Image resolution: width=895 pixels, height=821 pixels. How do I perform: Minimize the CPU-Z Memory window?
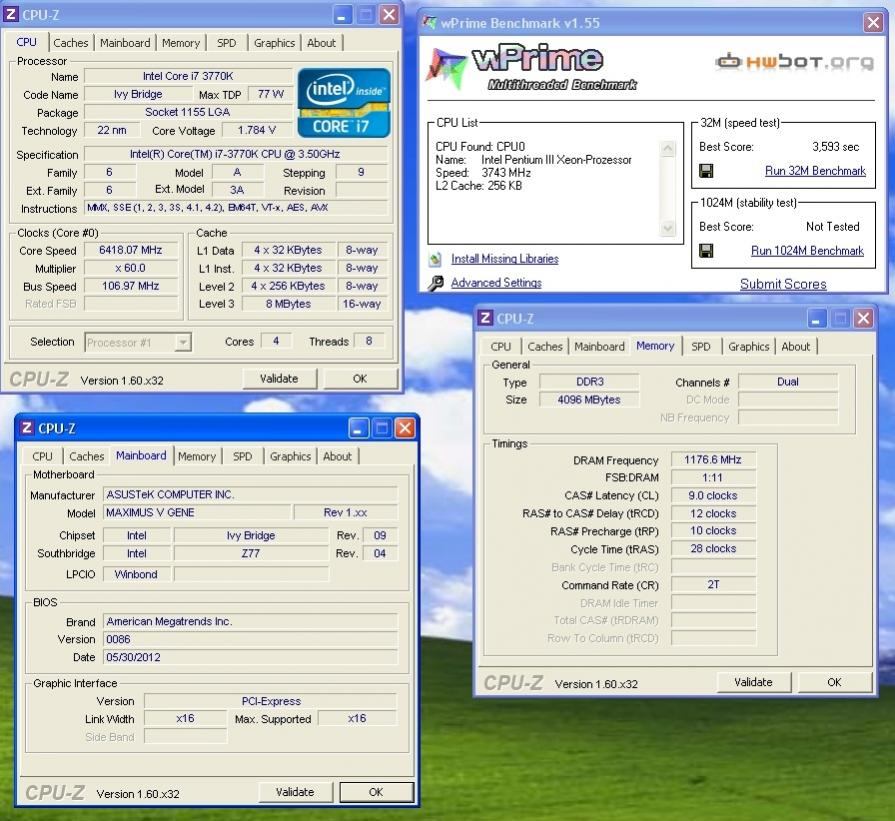(817, 318)
